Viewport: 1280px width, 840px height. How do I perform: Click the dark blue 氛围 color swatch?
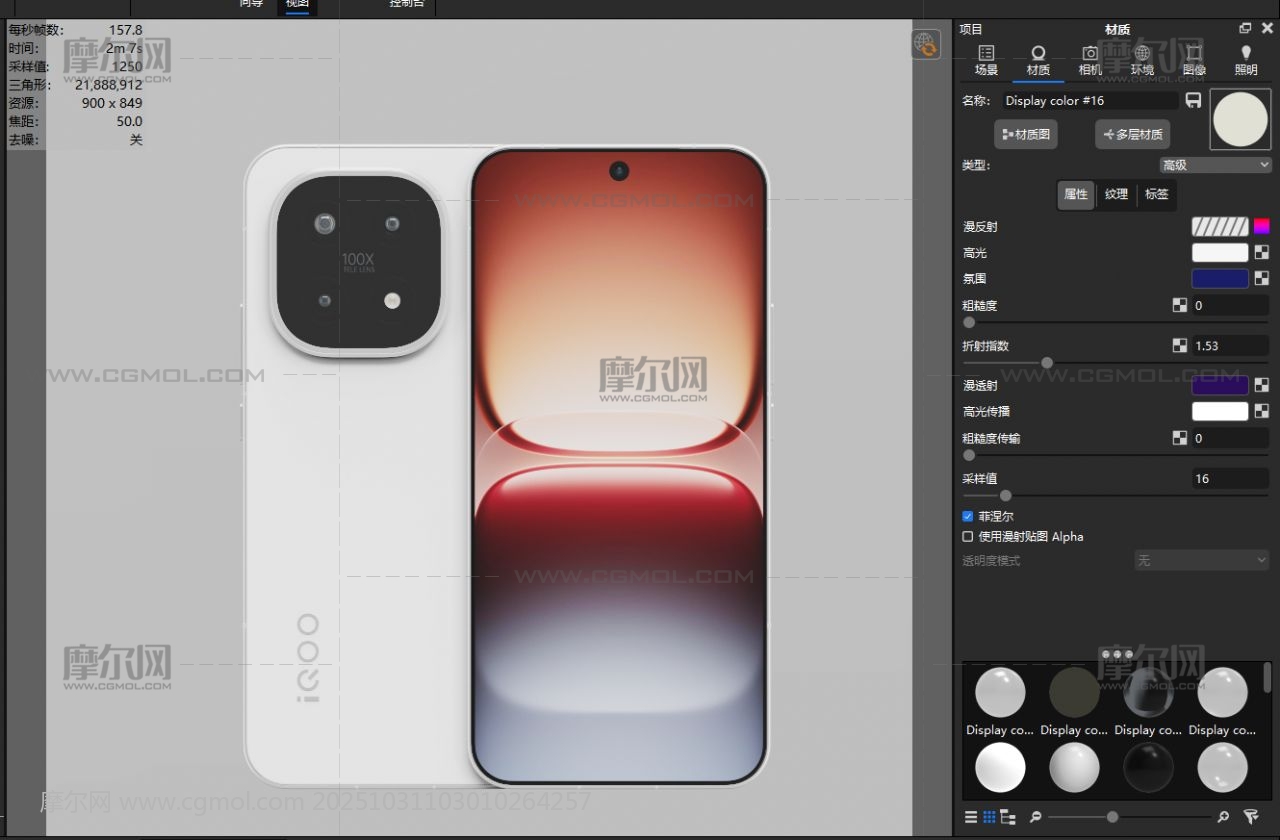click(1219, 279)
